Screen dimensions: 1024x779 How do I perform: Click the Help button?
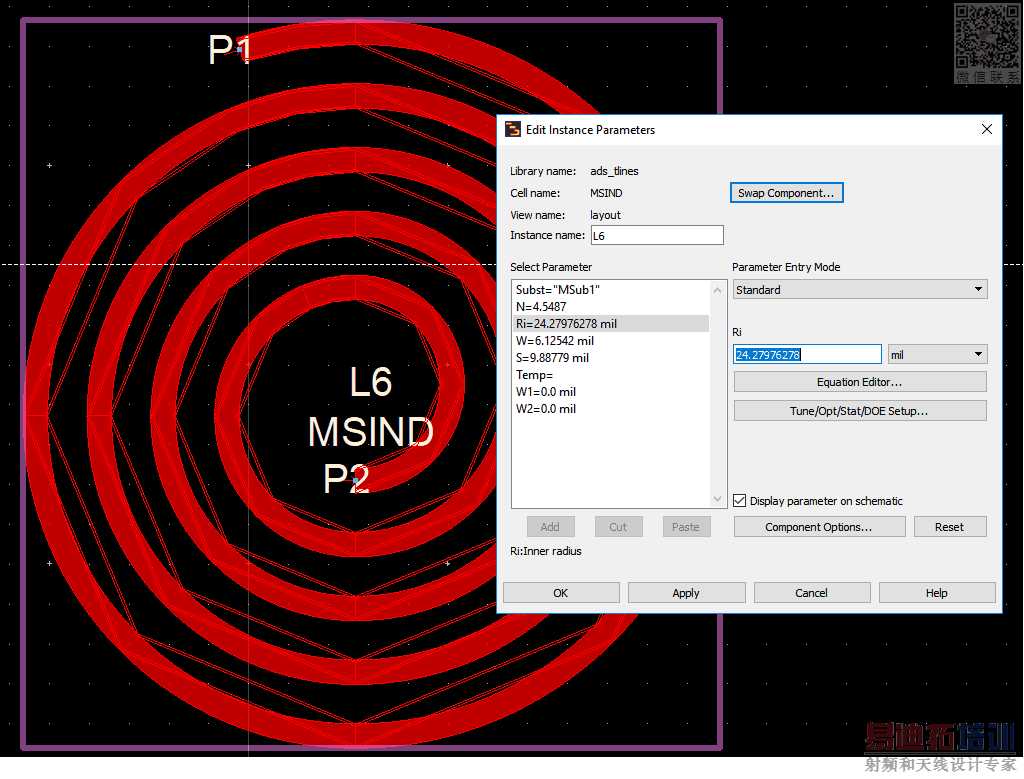tap(937, 593)
